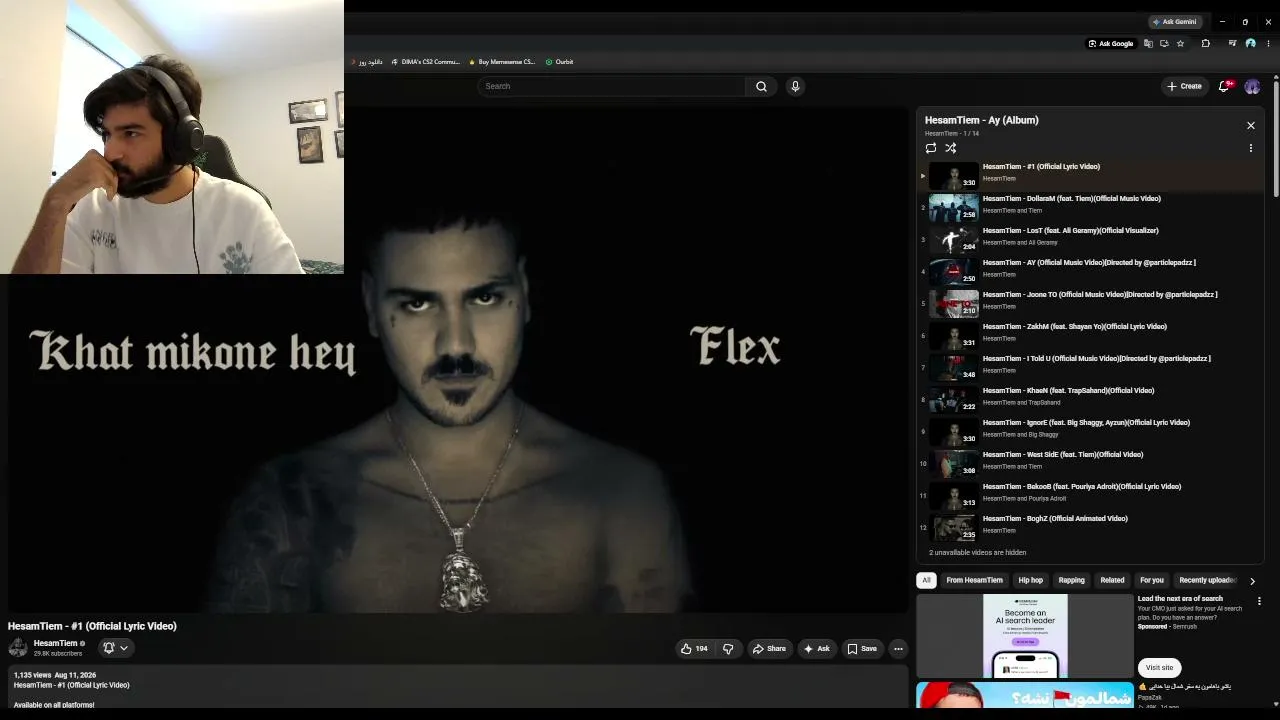Open the Semrush ad thumbnail
Viewport: 1280px width, 720px height.
tap(1025, 636)
